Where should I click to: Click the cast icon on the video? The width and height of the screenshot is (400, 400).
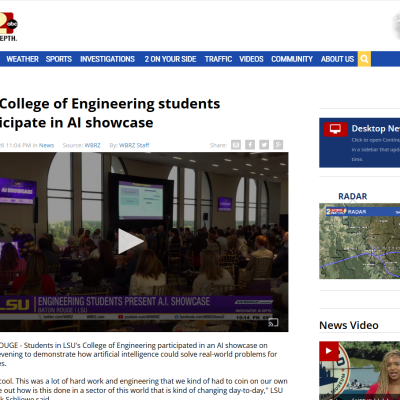pos(273,322)
